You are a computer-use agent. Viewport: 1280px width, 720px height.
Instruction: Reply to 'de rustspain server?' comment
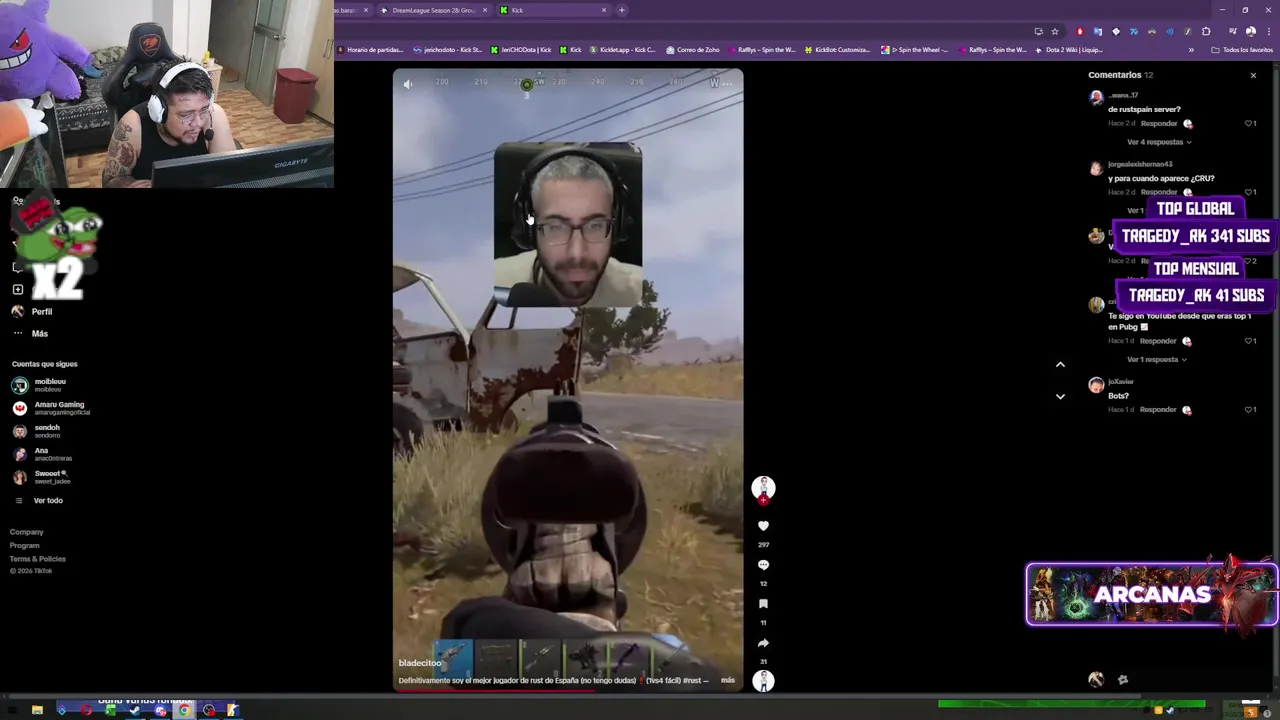(1159, 124)
